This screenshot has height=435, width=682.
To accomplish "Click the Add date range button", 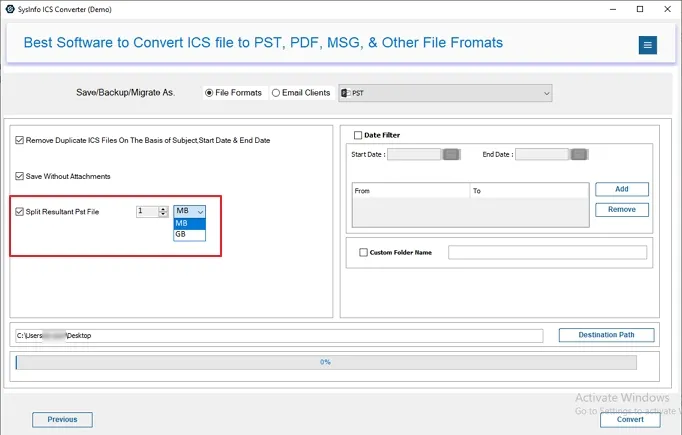I will coord(622,189).
